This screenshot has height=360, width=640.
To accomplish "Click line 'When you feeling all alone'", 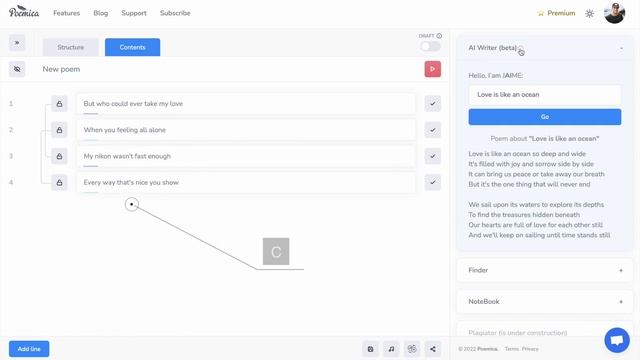I will pos(246,130).
